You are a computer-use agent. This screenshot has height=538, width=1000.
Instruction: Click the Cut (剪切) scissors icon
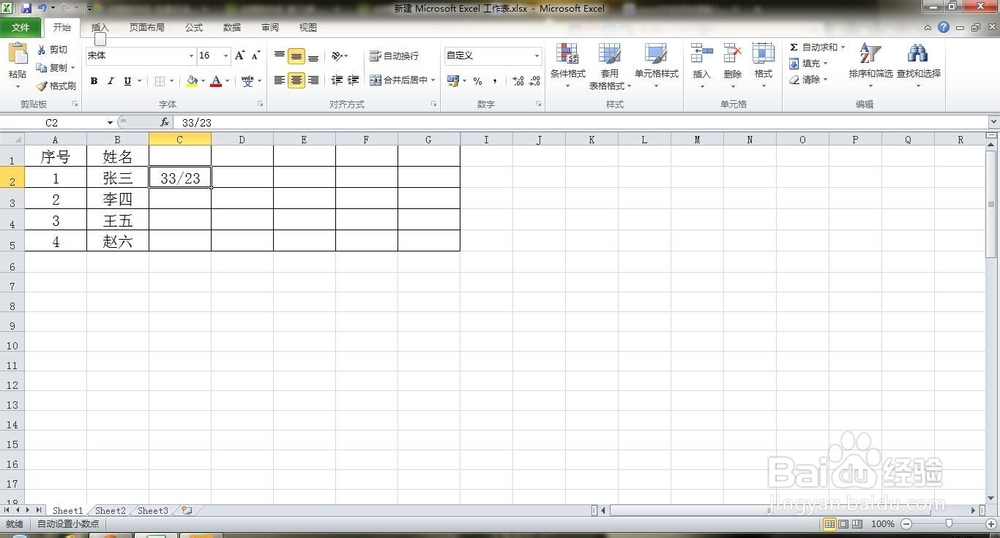[x=42, y=50]
